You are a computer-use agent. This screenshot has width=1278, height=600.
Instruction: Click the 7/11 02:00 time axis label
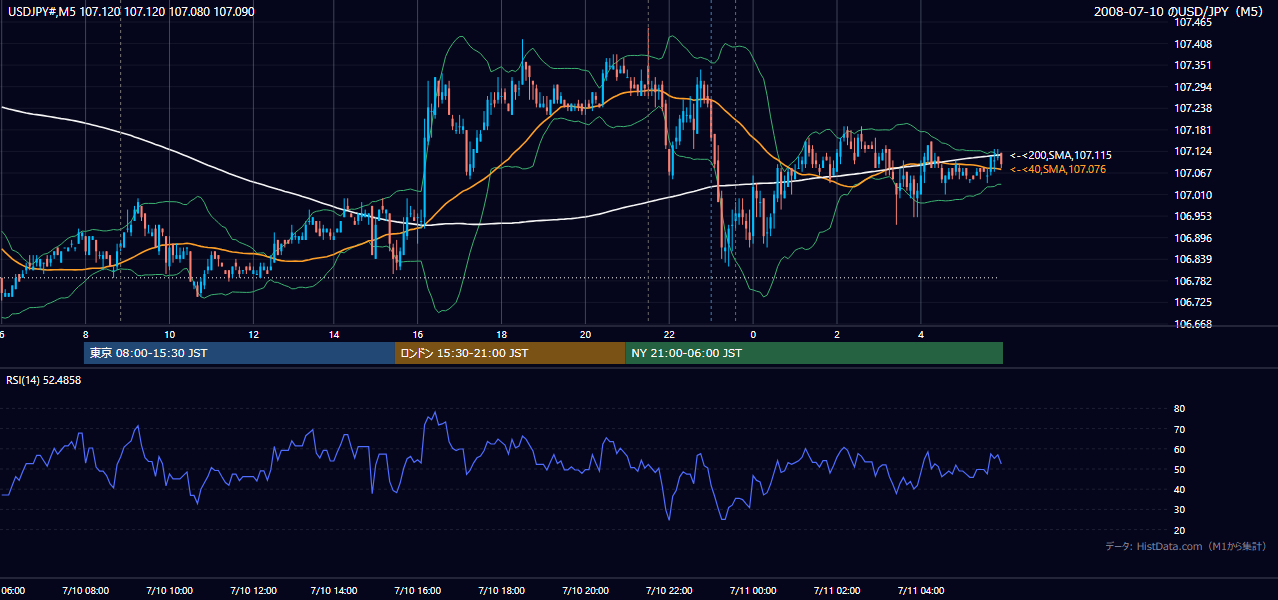838,591
